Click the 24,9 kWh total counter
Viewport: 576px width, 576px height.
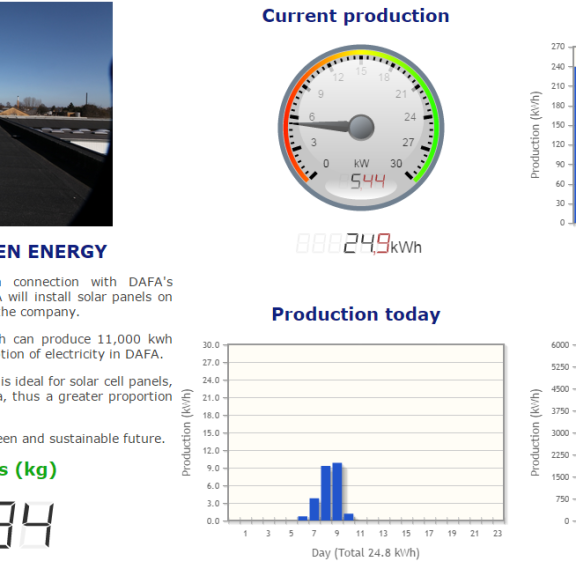(x=366, y=244)
